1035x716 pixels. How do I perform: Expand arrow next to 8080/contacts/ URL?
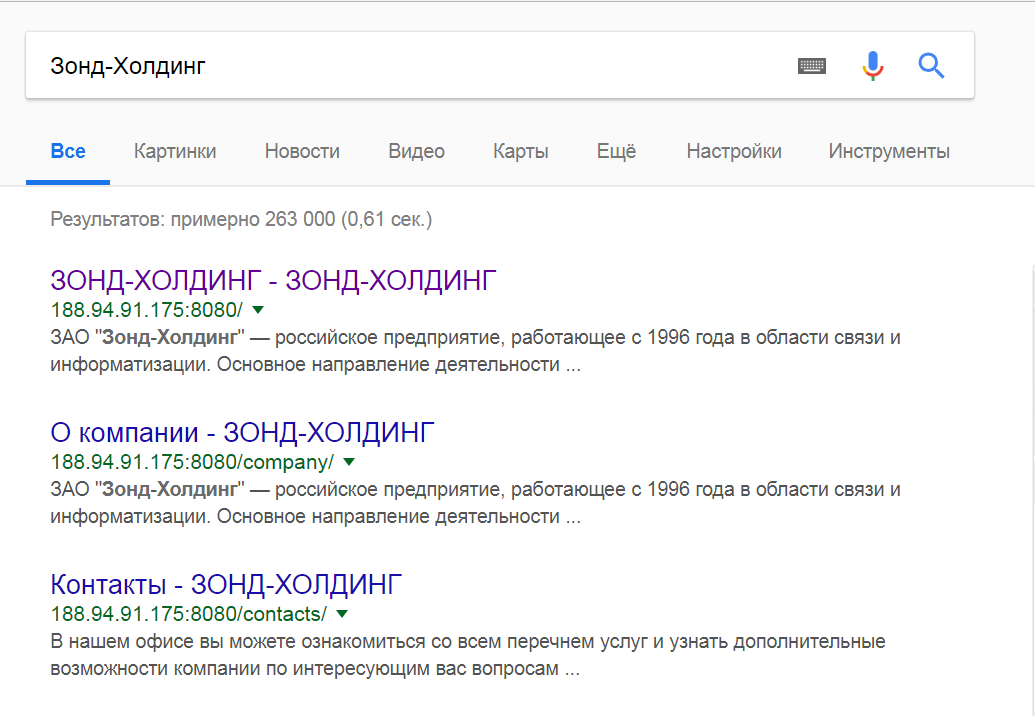click(x=342, y=614)
